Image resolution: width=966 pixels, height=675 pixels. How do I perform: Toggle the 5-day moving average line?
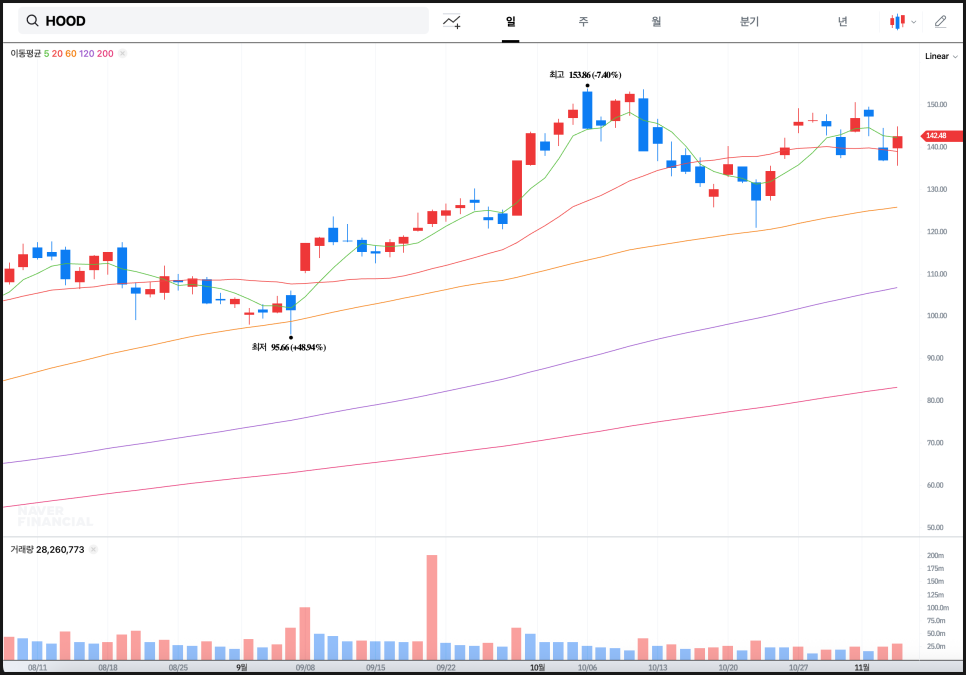coord(46,54)
